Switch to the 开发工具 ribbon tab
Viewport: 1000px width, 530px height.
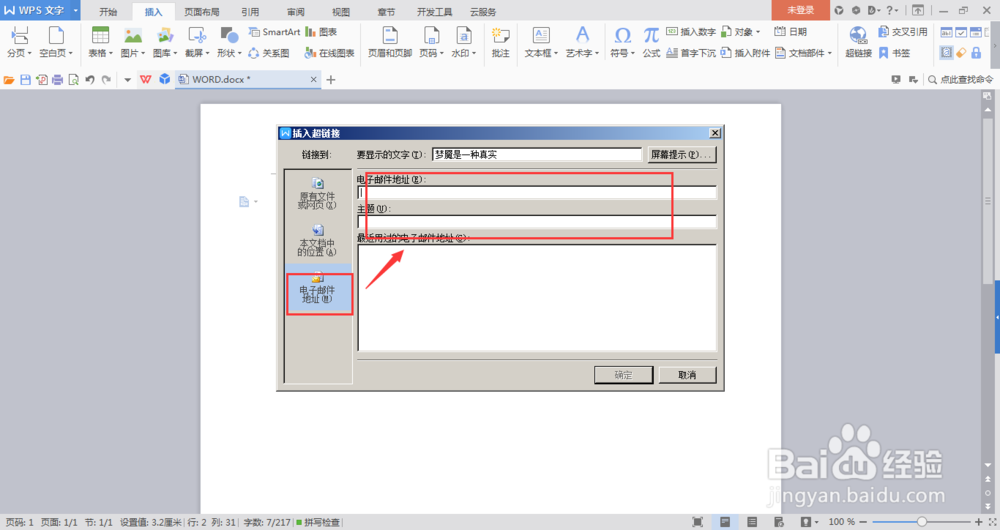click(434, 11)
